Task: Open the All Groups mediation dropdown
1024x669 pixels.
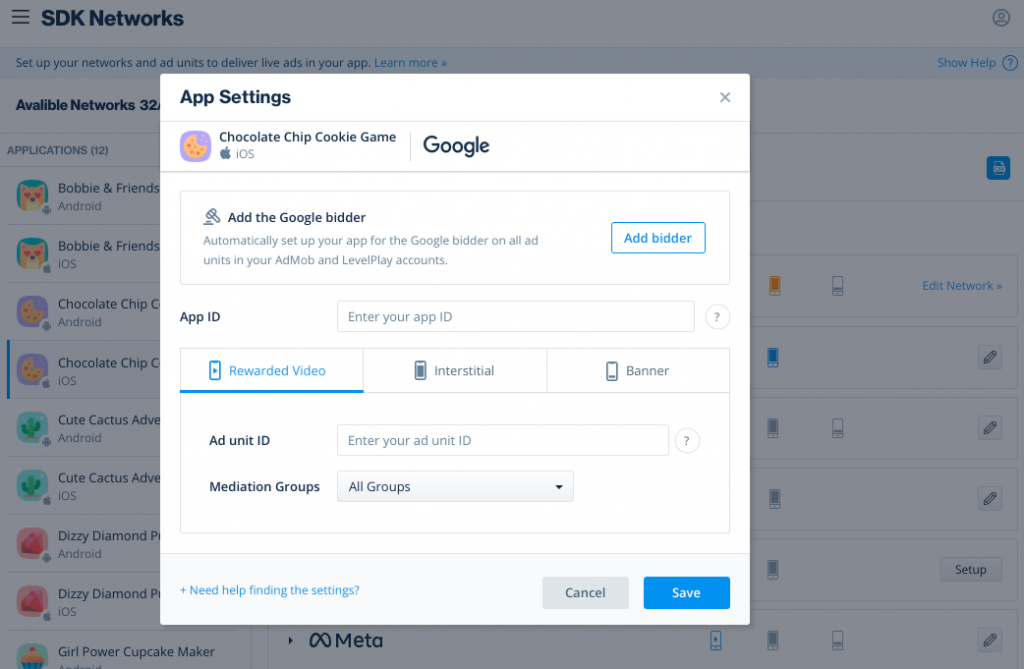Action: pos(455,486)
